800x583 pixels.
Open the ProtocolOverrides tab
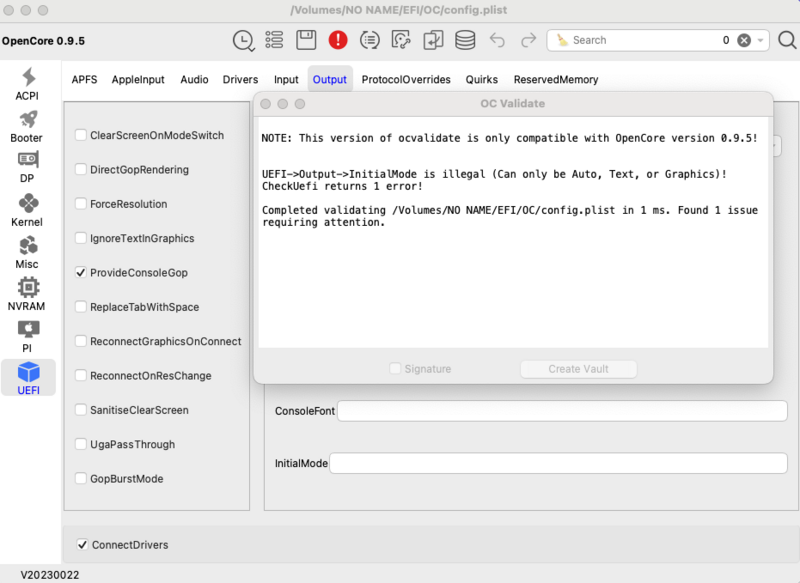406,79
